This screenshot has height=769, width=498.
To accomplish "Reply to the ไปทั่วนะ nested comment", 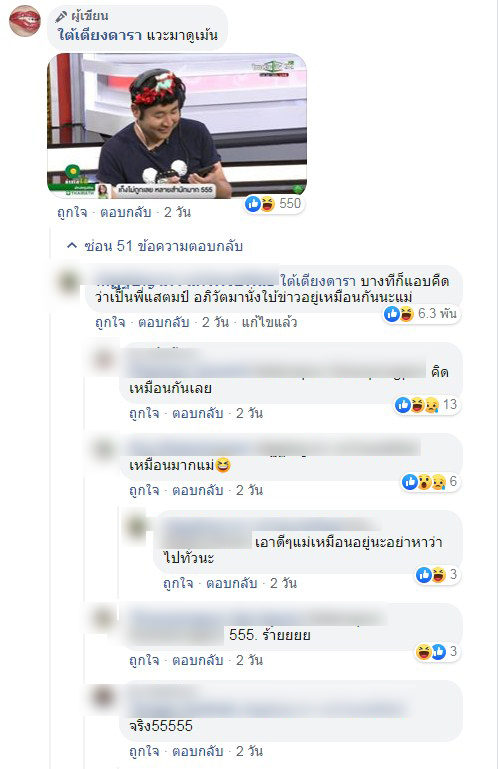I will click(x=232, y=583).
